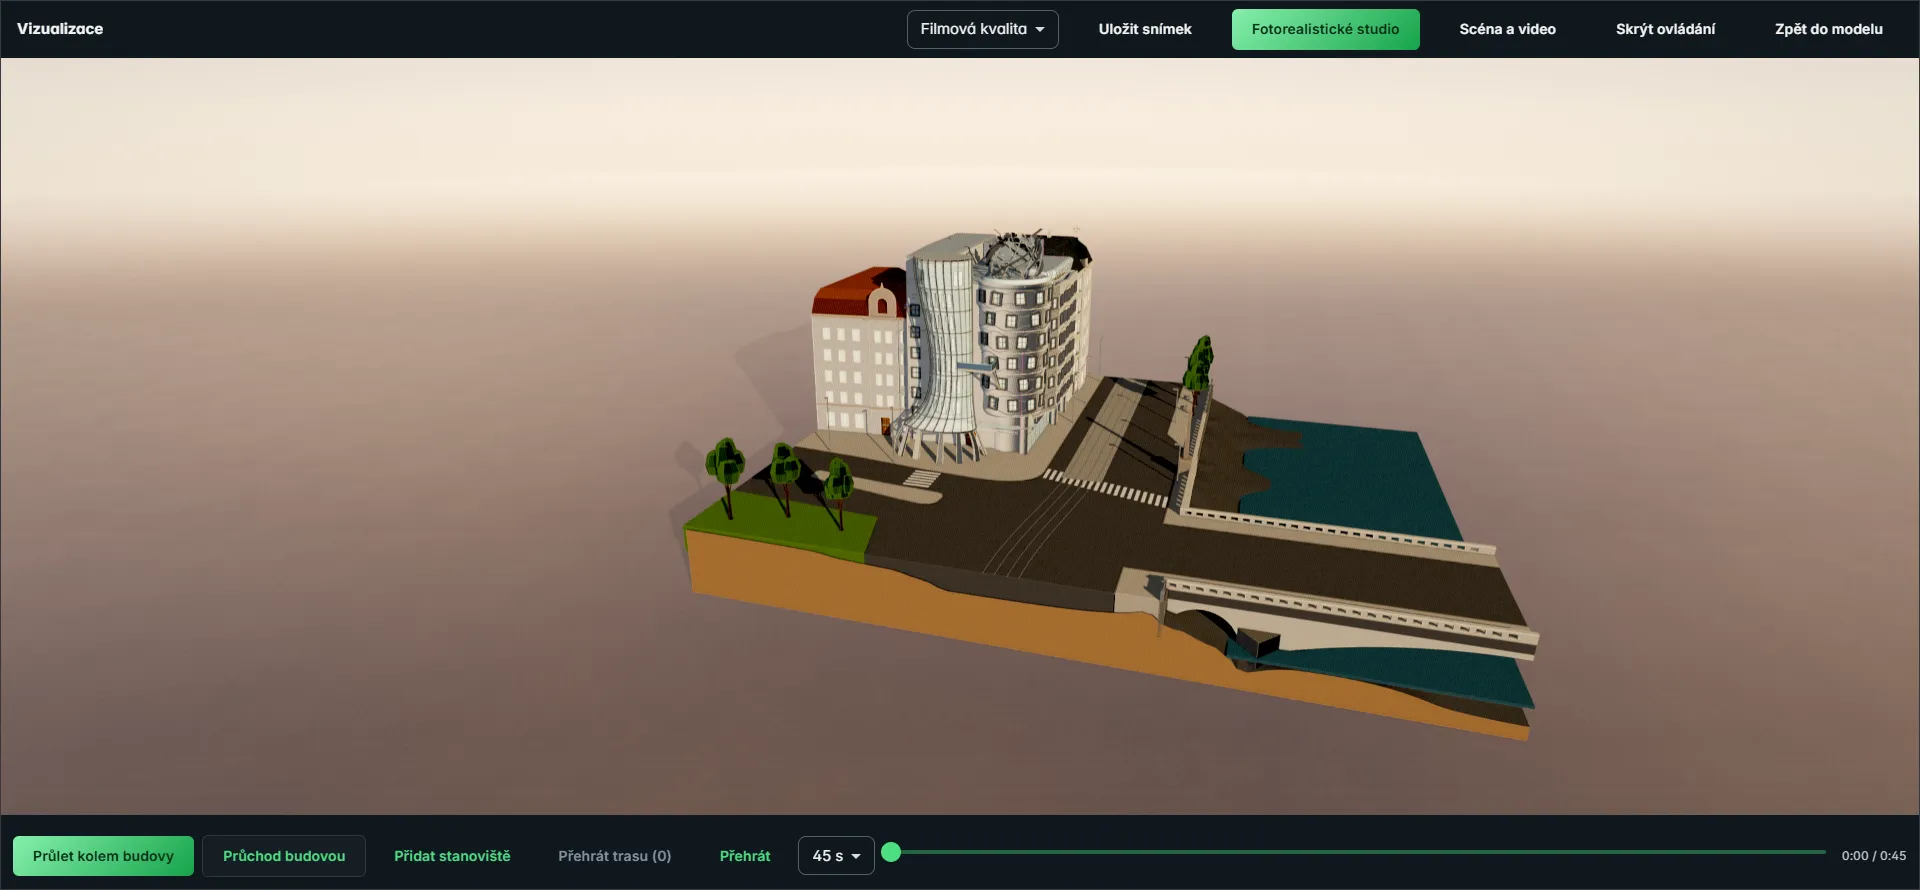The width and height of the screenshot is (1920, 890).
Task: Click the green timeline slider handle
Action: 891,852
